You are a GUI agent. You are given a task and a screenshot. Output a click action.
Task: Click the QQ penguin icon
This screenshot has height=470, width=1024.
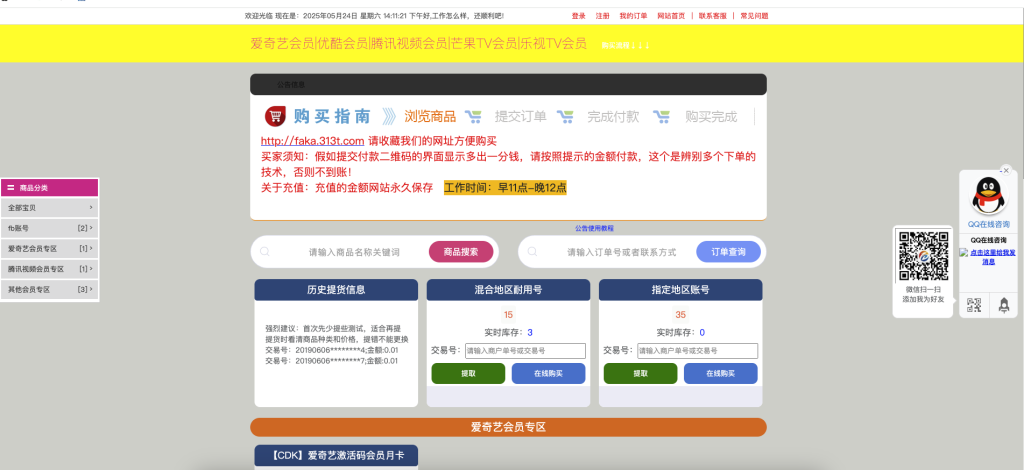pyautogui.click(x=989, y=195)
